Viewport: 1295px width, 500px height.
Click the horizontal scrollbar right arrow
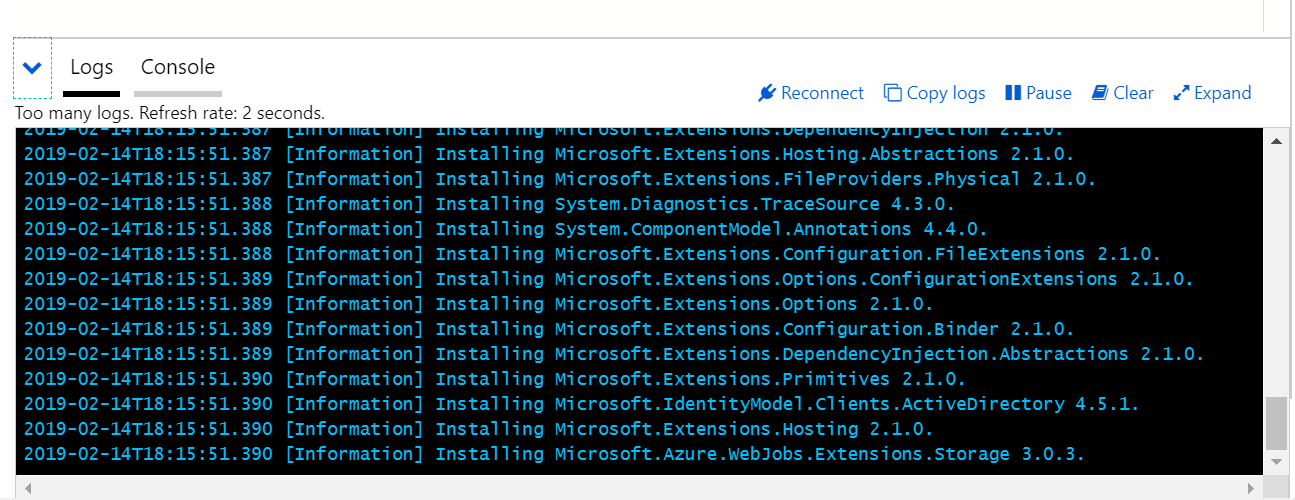(x=1252, y=488)
